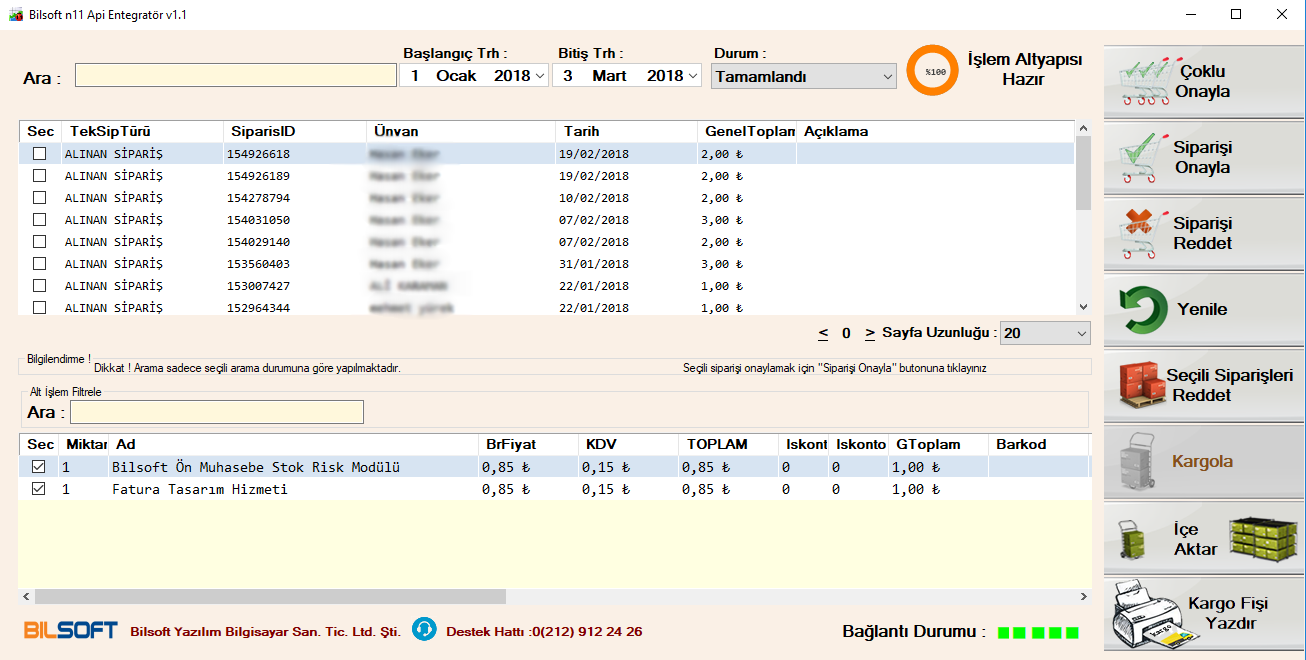The image size is (1306, 660).
Task: Sort items by the TOPLAM column header
Action: click(x=729, y=444)
